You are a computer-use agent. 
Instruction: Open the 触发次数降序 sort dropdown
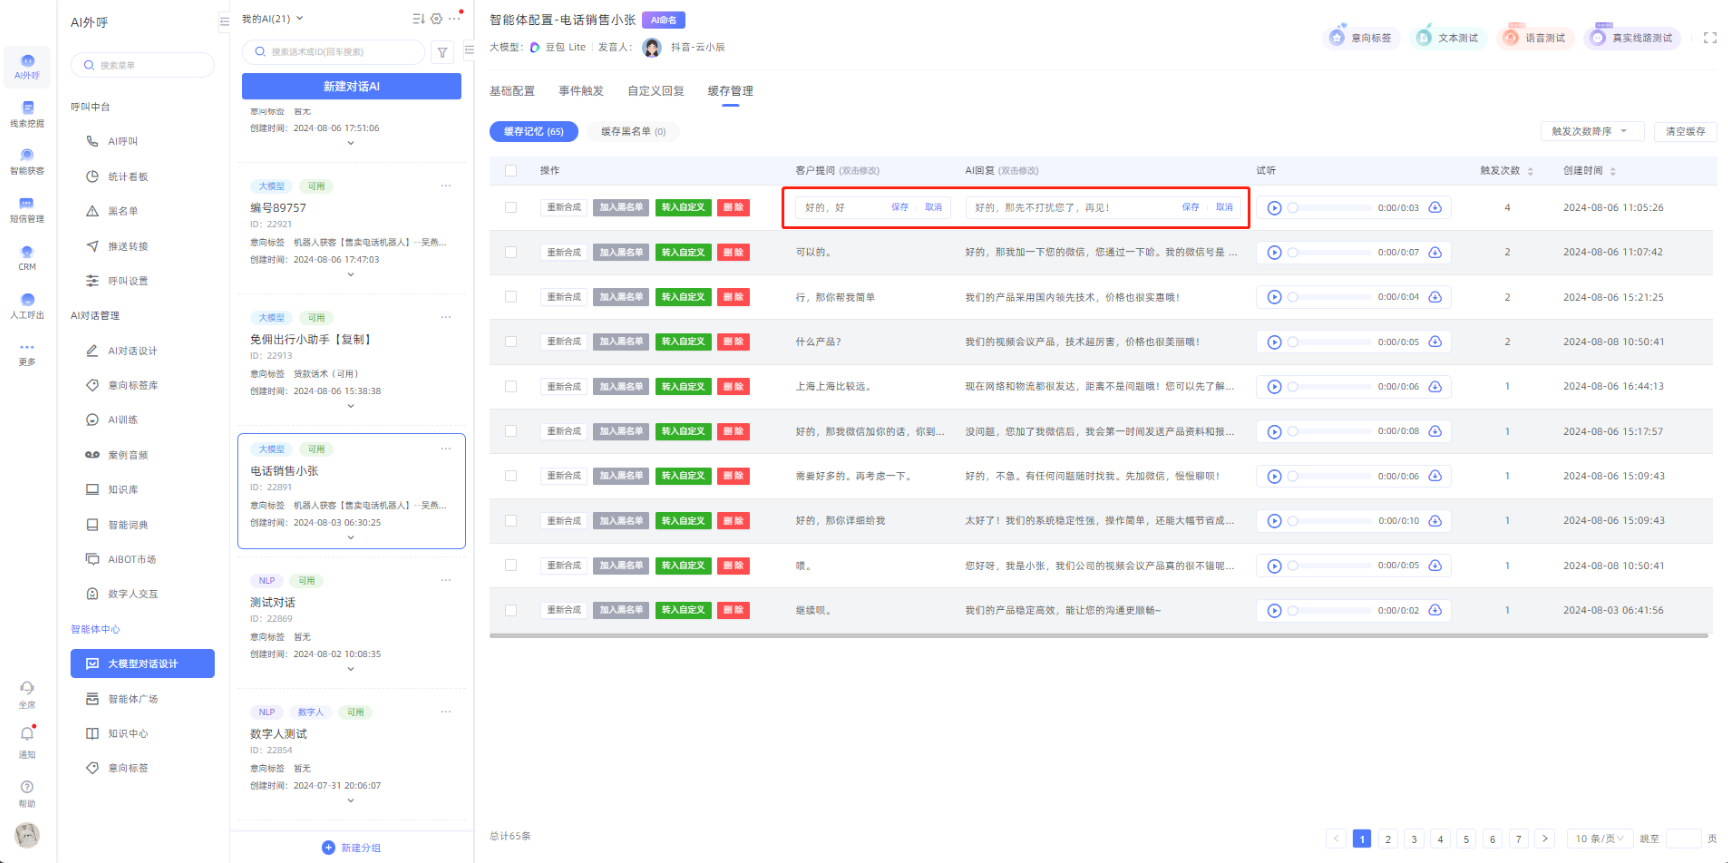[x=1589, y=132]
